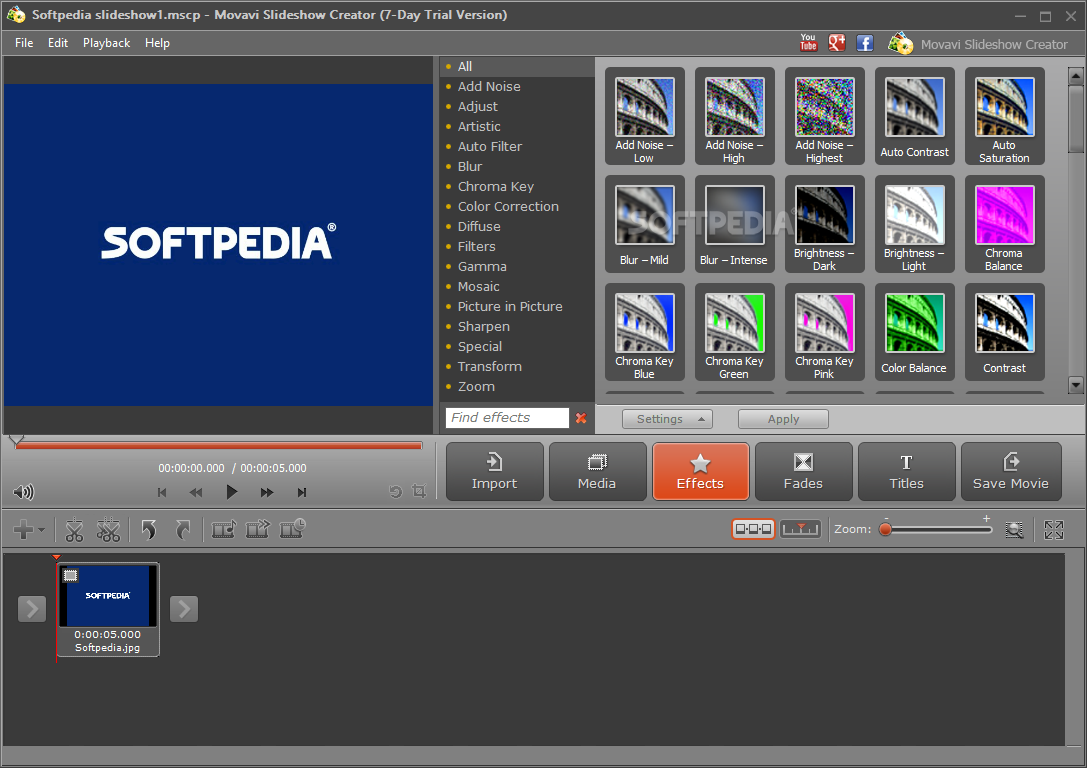This screenshot has height=768, width=1087.
Task: Open the YouTube link icon
Action: [808, 43]
